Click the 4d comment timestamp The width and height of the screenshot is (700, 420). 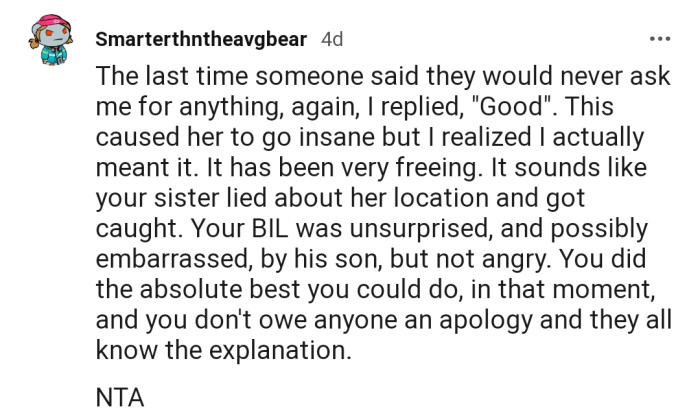[x=332, y=39]
